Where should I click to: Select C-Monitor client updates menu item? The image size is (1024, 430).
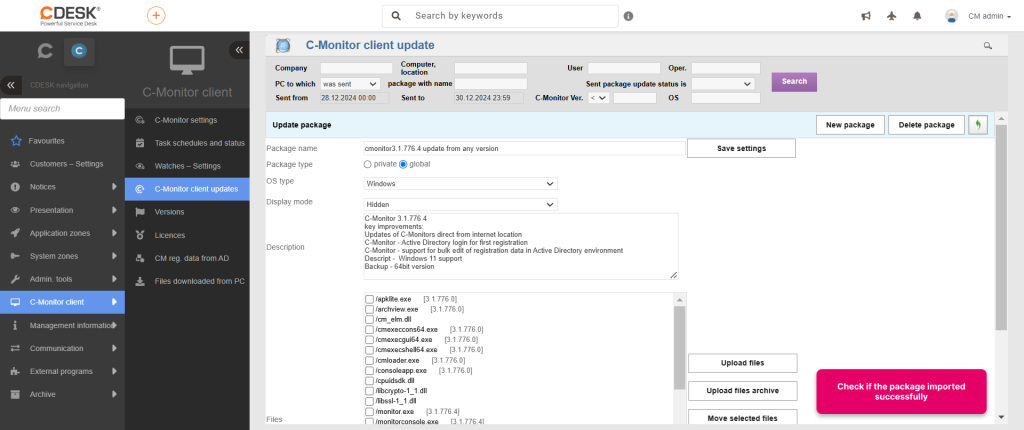click(187, 189)
